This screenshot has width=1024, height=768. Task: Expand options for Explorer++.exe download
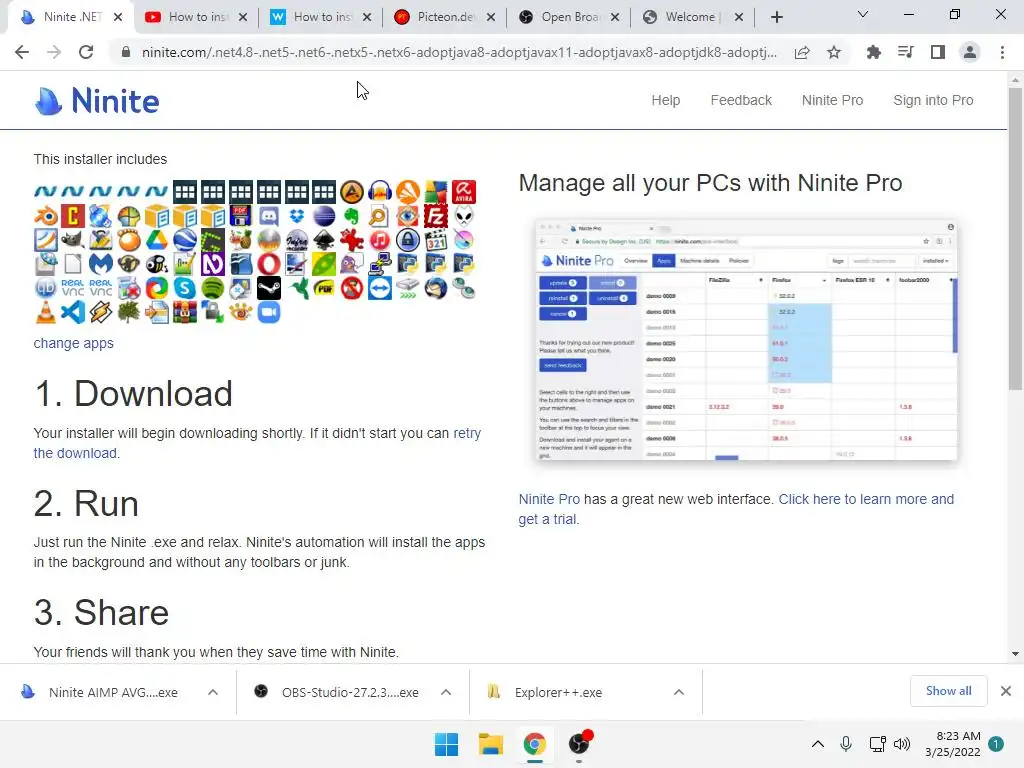[x=679, y=692]
